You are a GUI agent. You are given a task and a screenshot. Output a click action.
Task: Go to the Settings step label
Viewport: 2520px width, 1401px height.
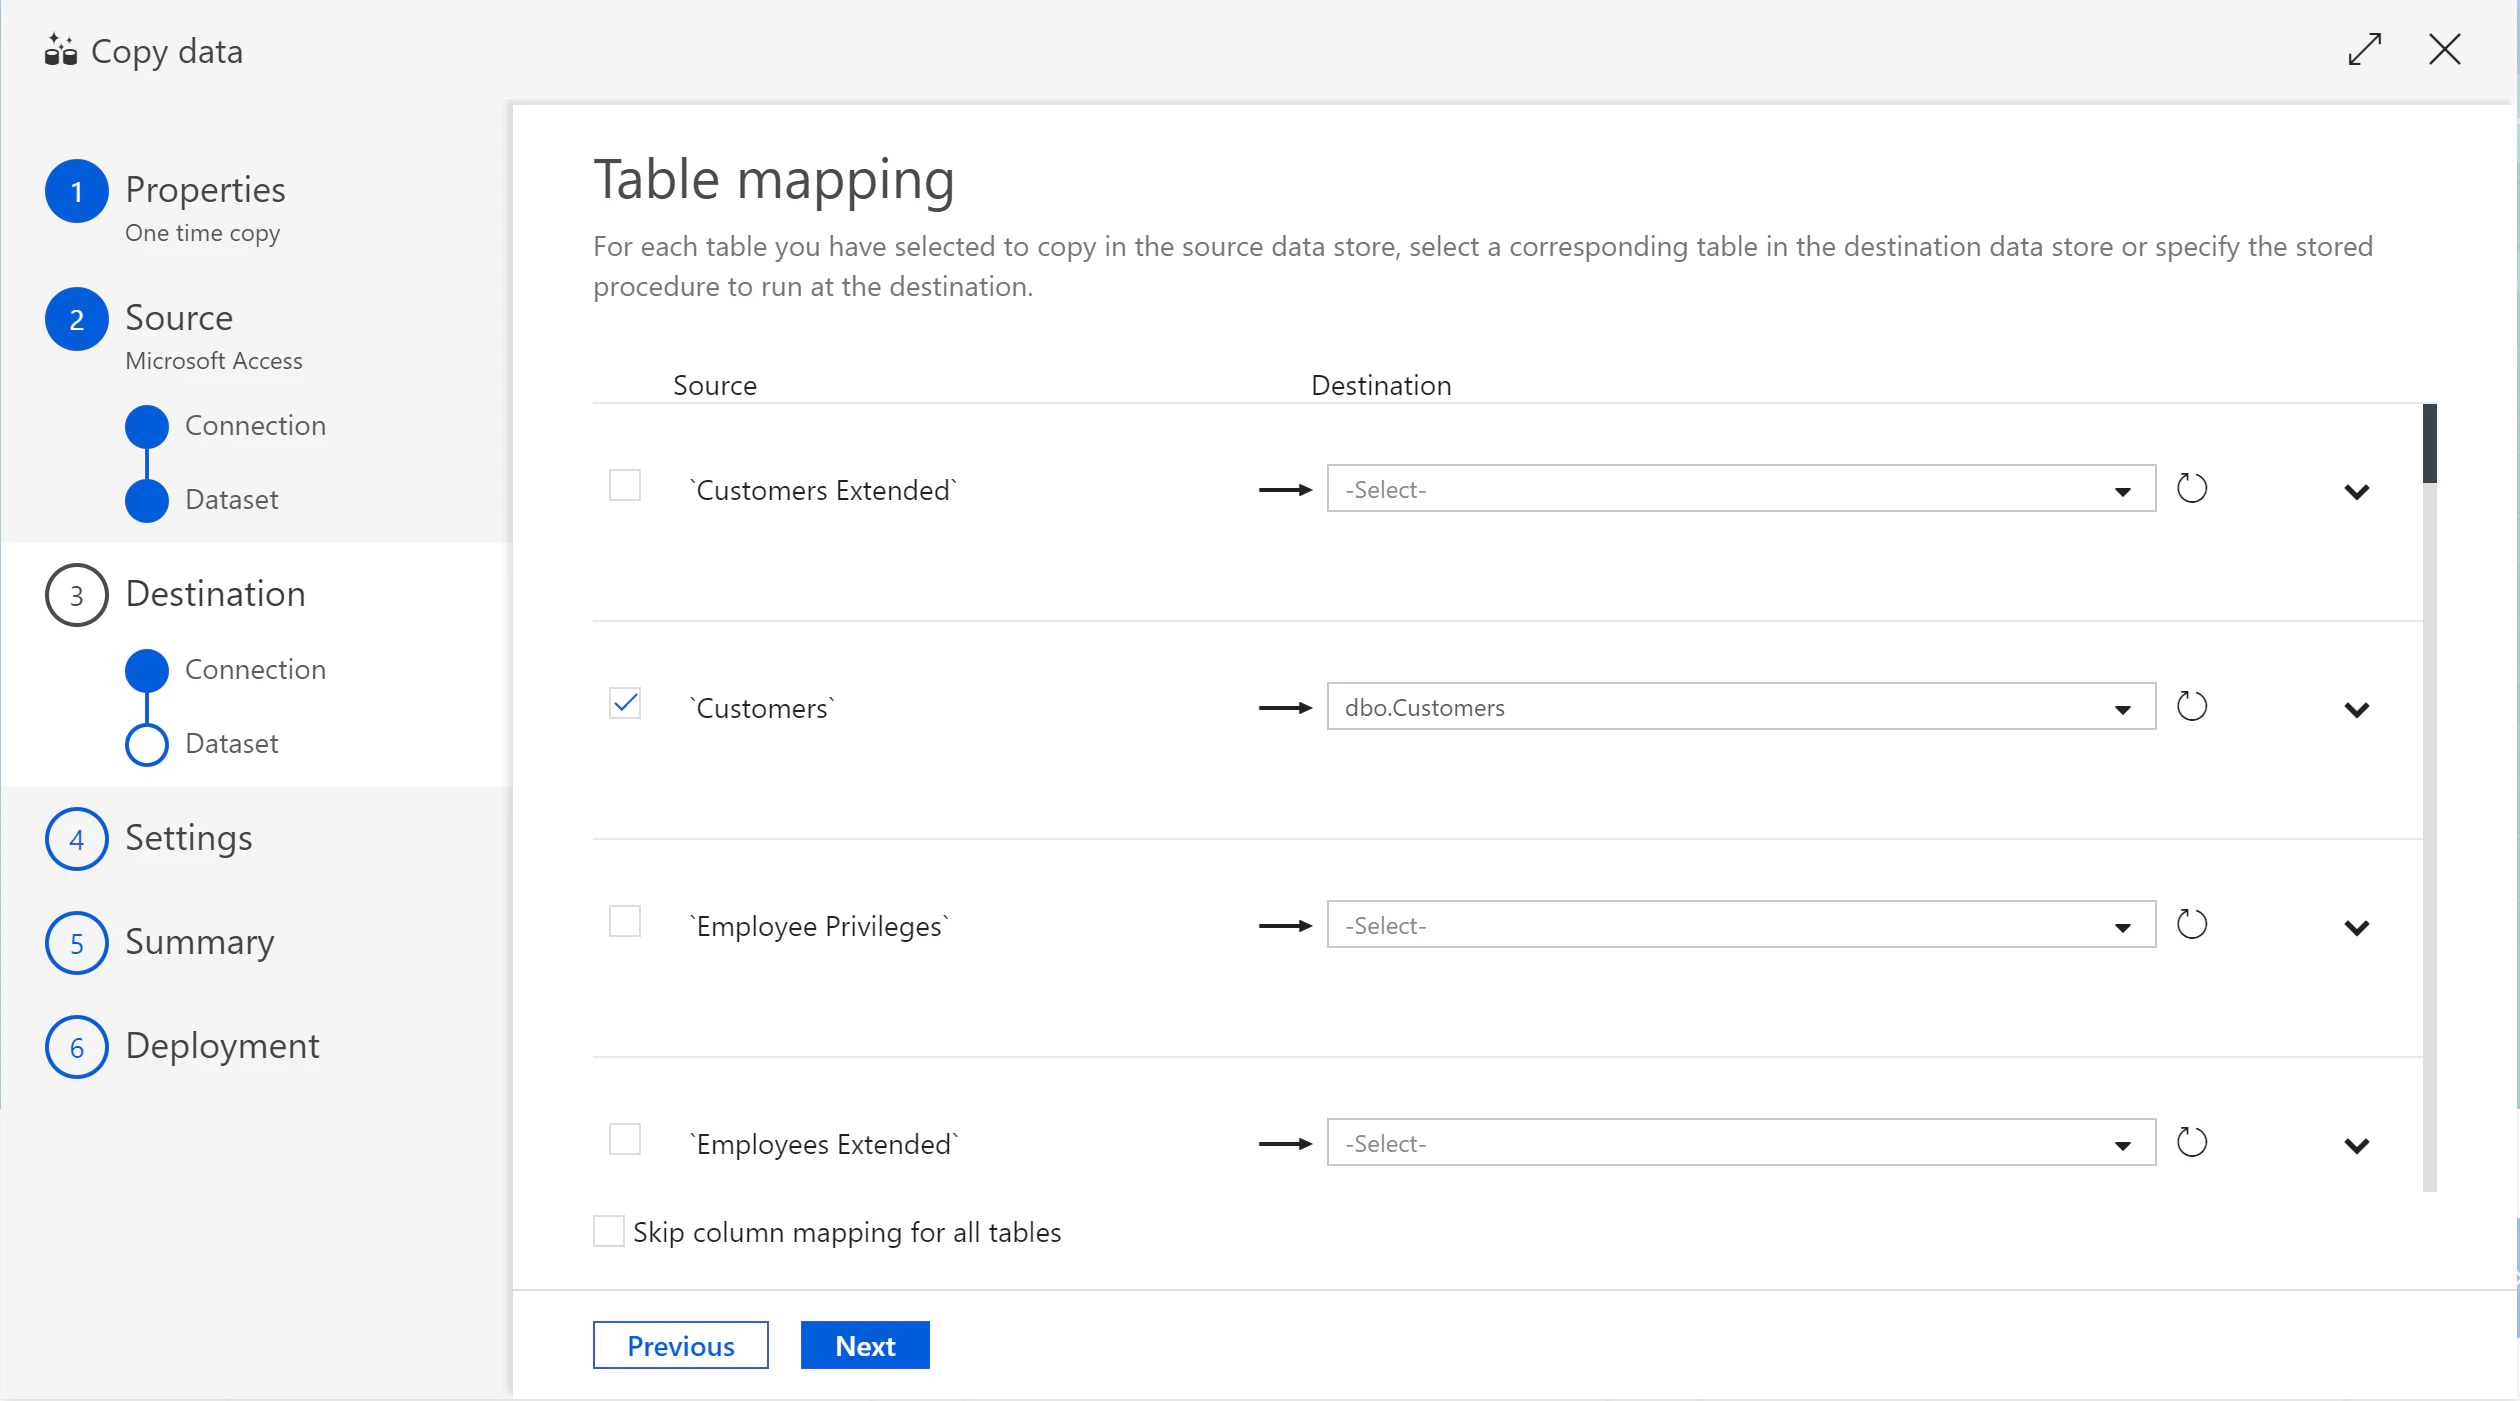tap(188, 838)
